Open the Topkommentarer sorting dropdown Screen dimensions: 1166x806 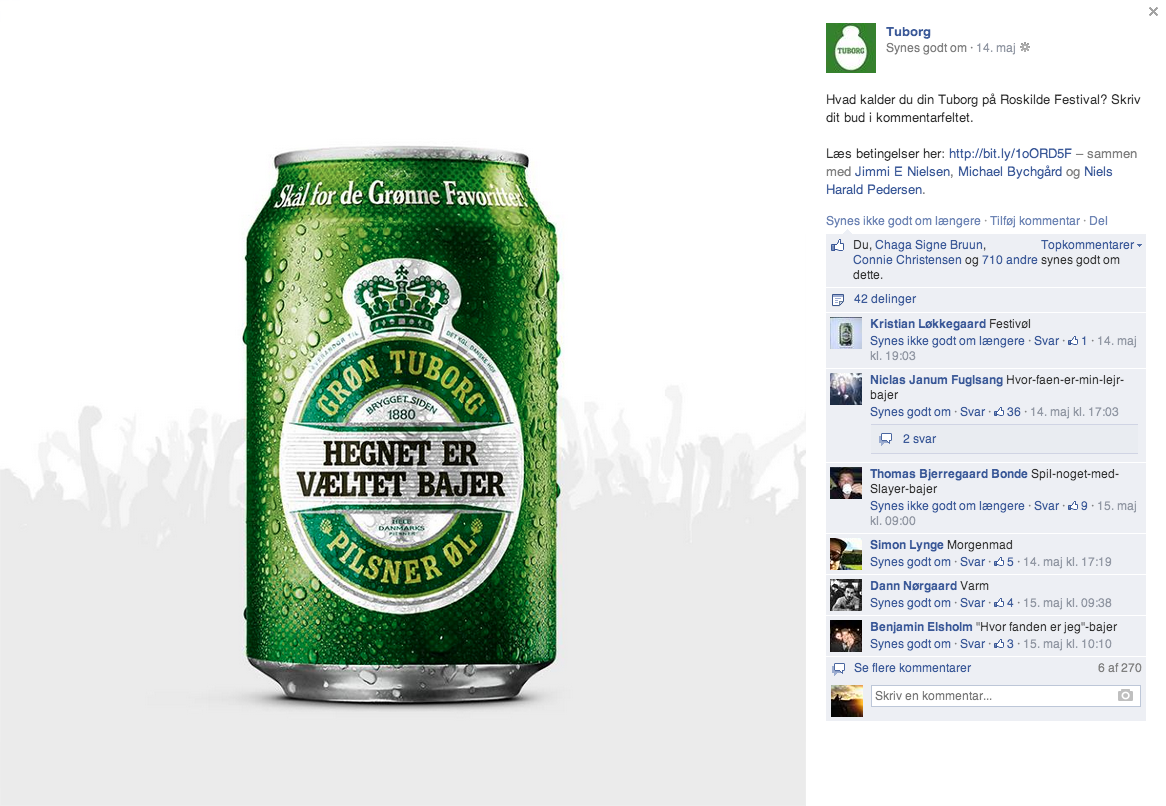(1091, 245)
